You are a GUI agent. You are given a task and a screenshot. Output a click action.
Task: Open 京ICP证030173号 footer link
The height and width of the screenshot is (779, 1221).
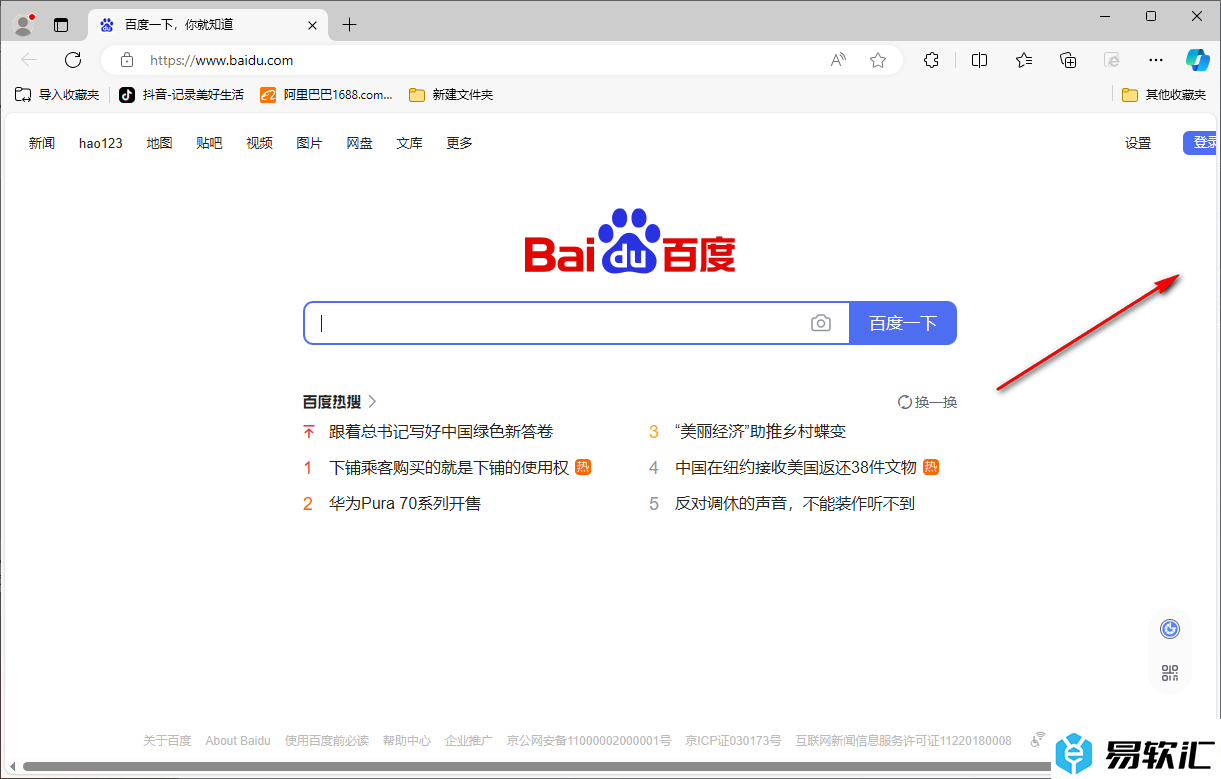click(x=733, y=741)
